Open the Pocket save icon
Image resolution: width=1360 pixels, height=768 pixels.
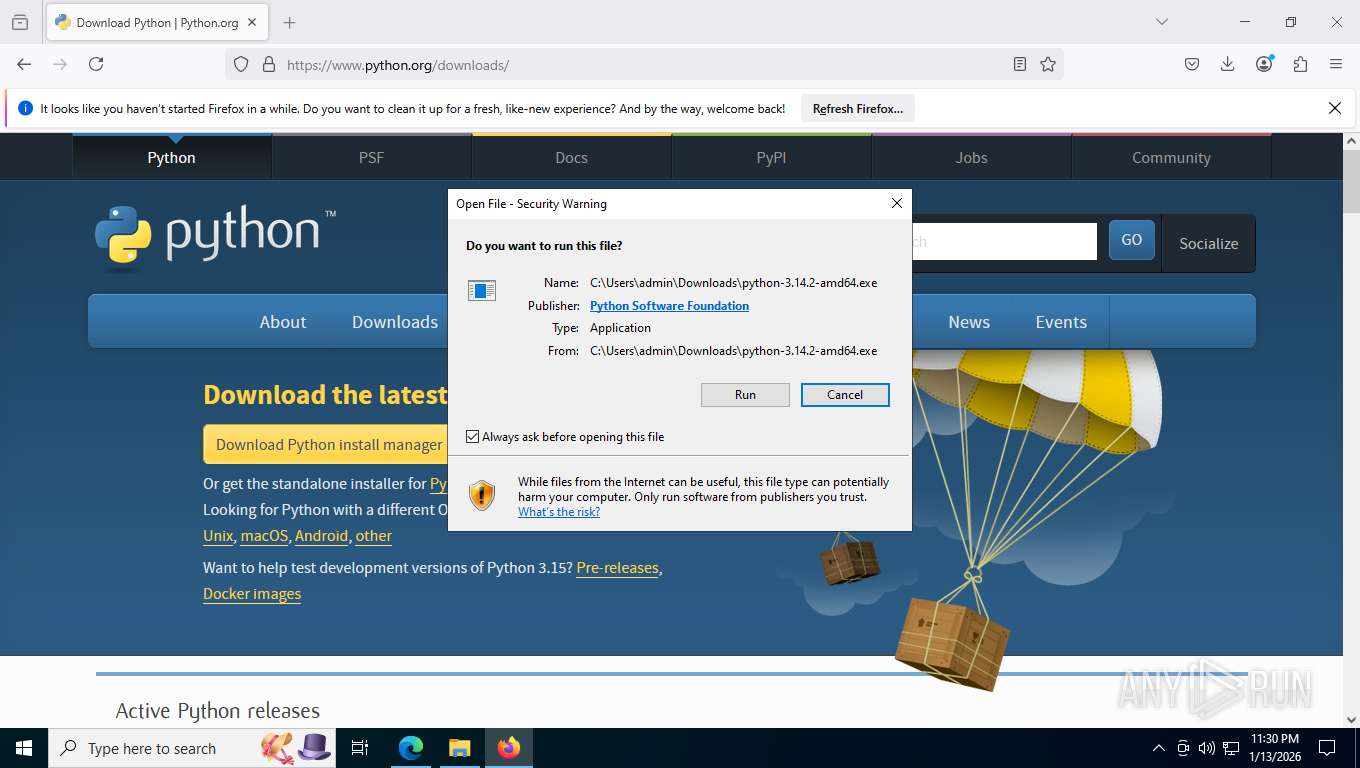tap(1192, 64)
